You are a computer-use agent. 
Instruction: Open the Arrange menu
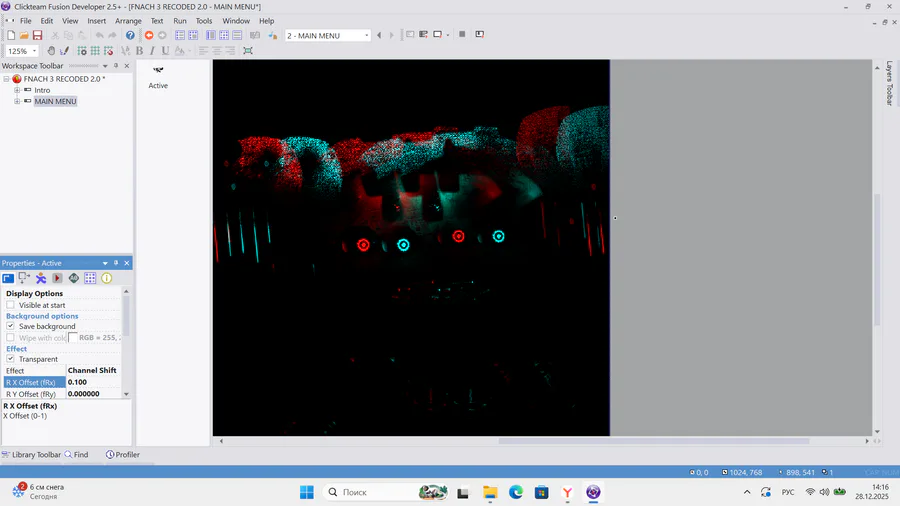point(128,21)
